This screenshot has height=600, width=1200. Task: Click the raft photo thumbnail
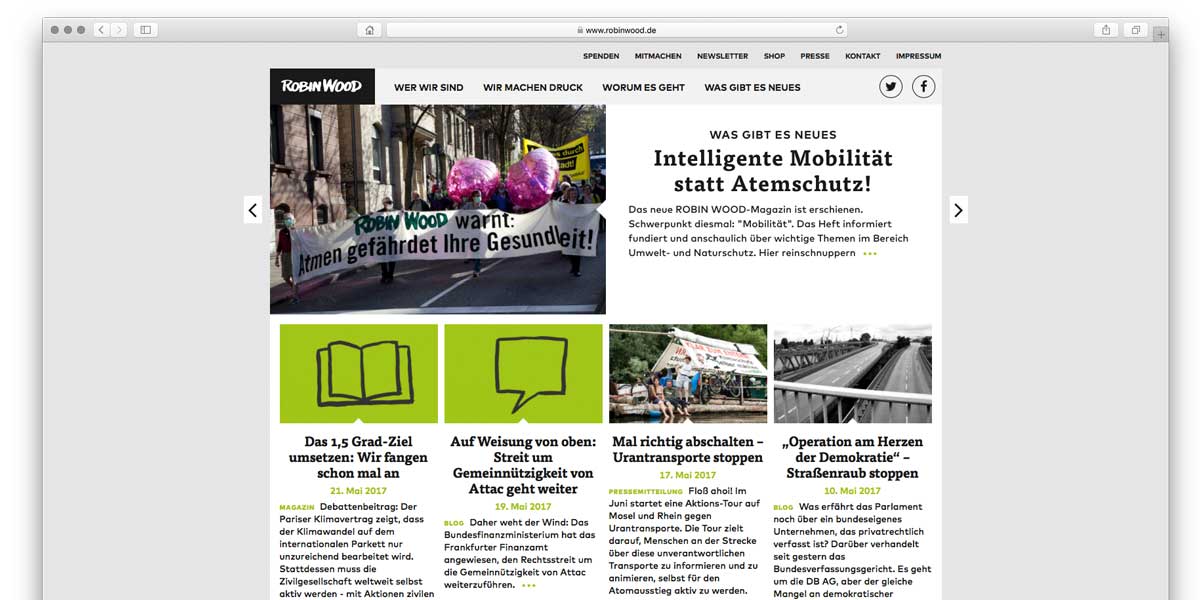coord(688,373)
